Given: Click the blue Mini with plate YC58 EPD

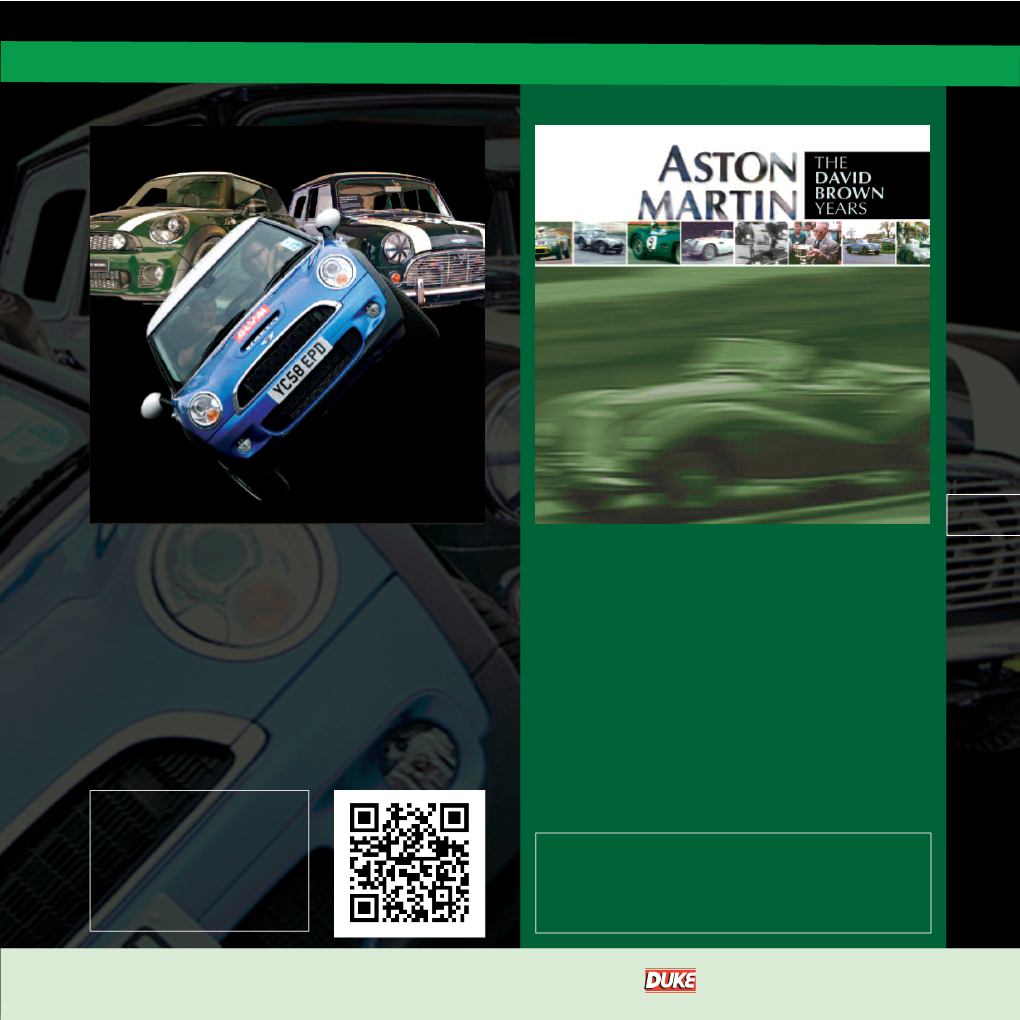Looking at the screenshot, I should click(x=280, y=355).
